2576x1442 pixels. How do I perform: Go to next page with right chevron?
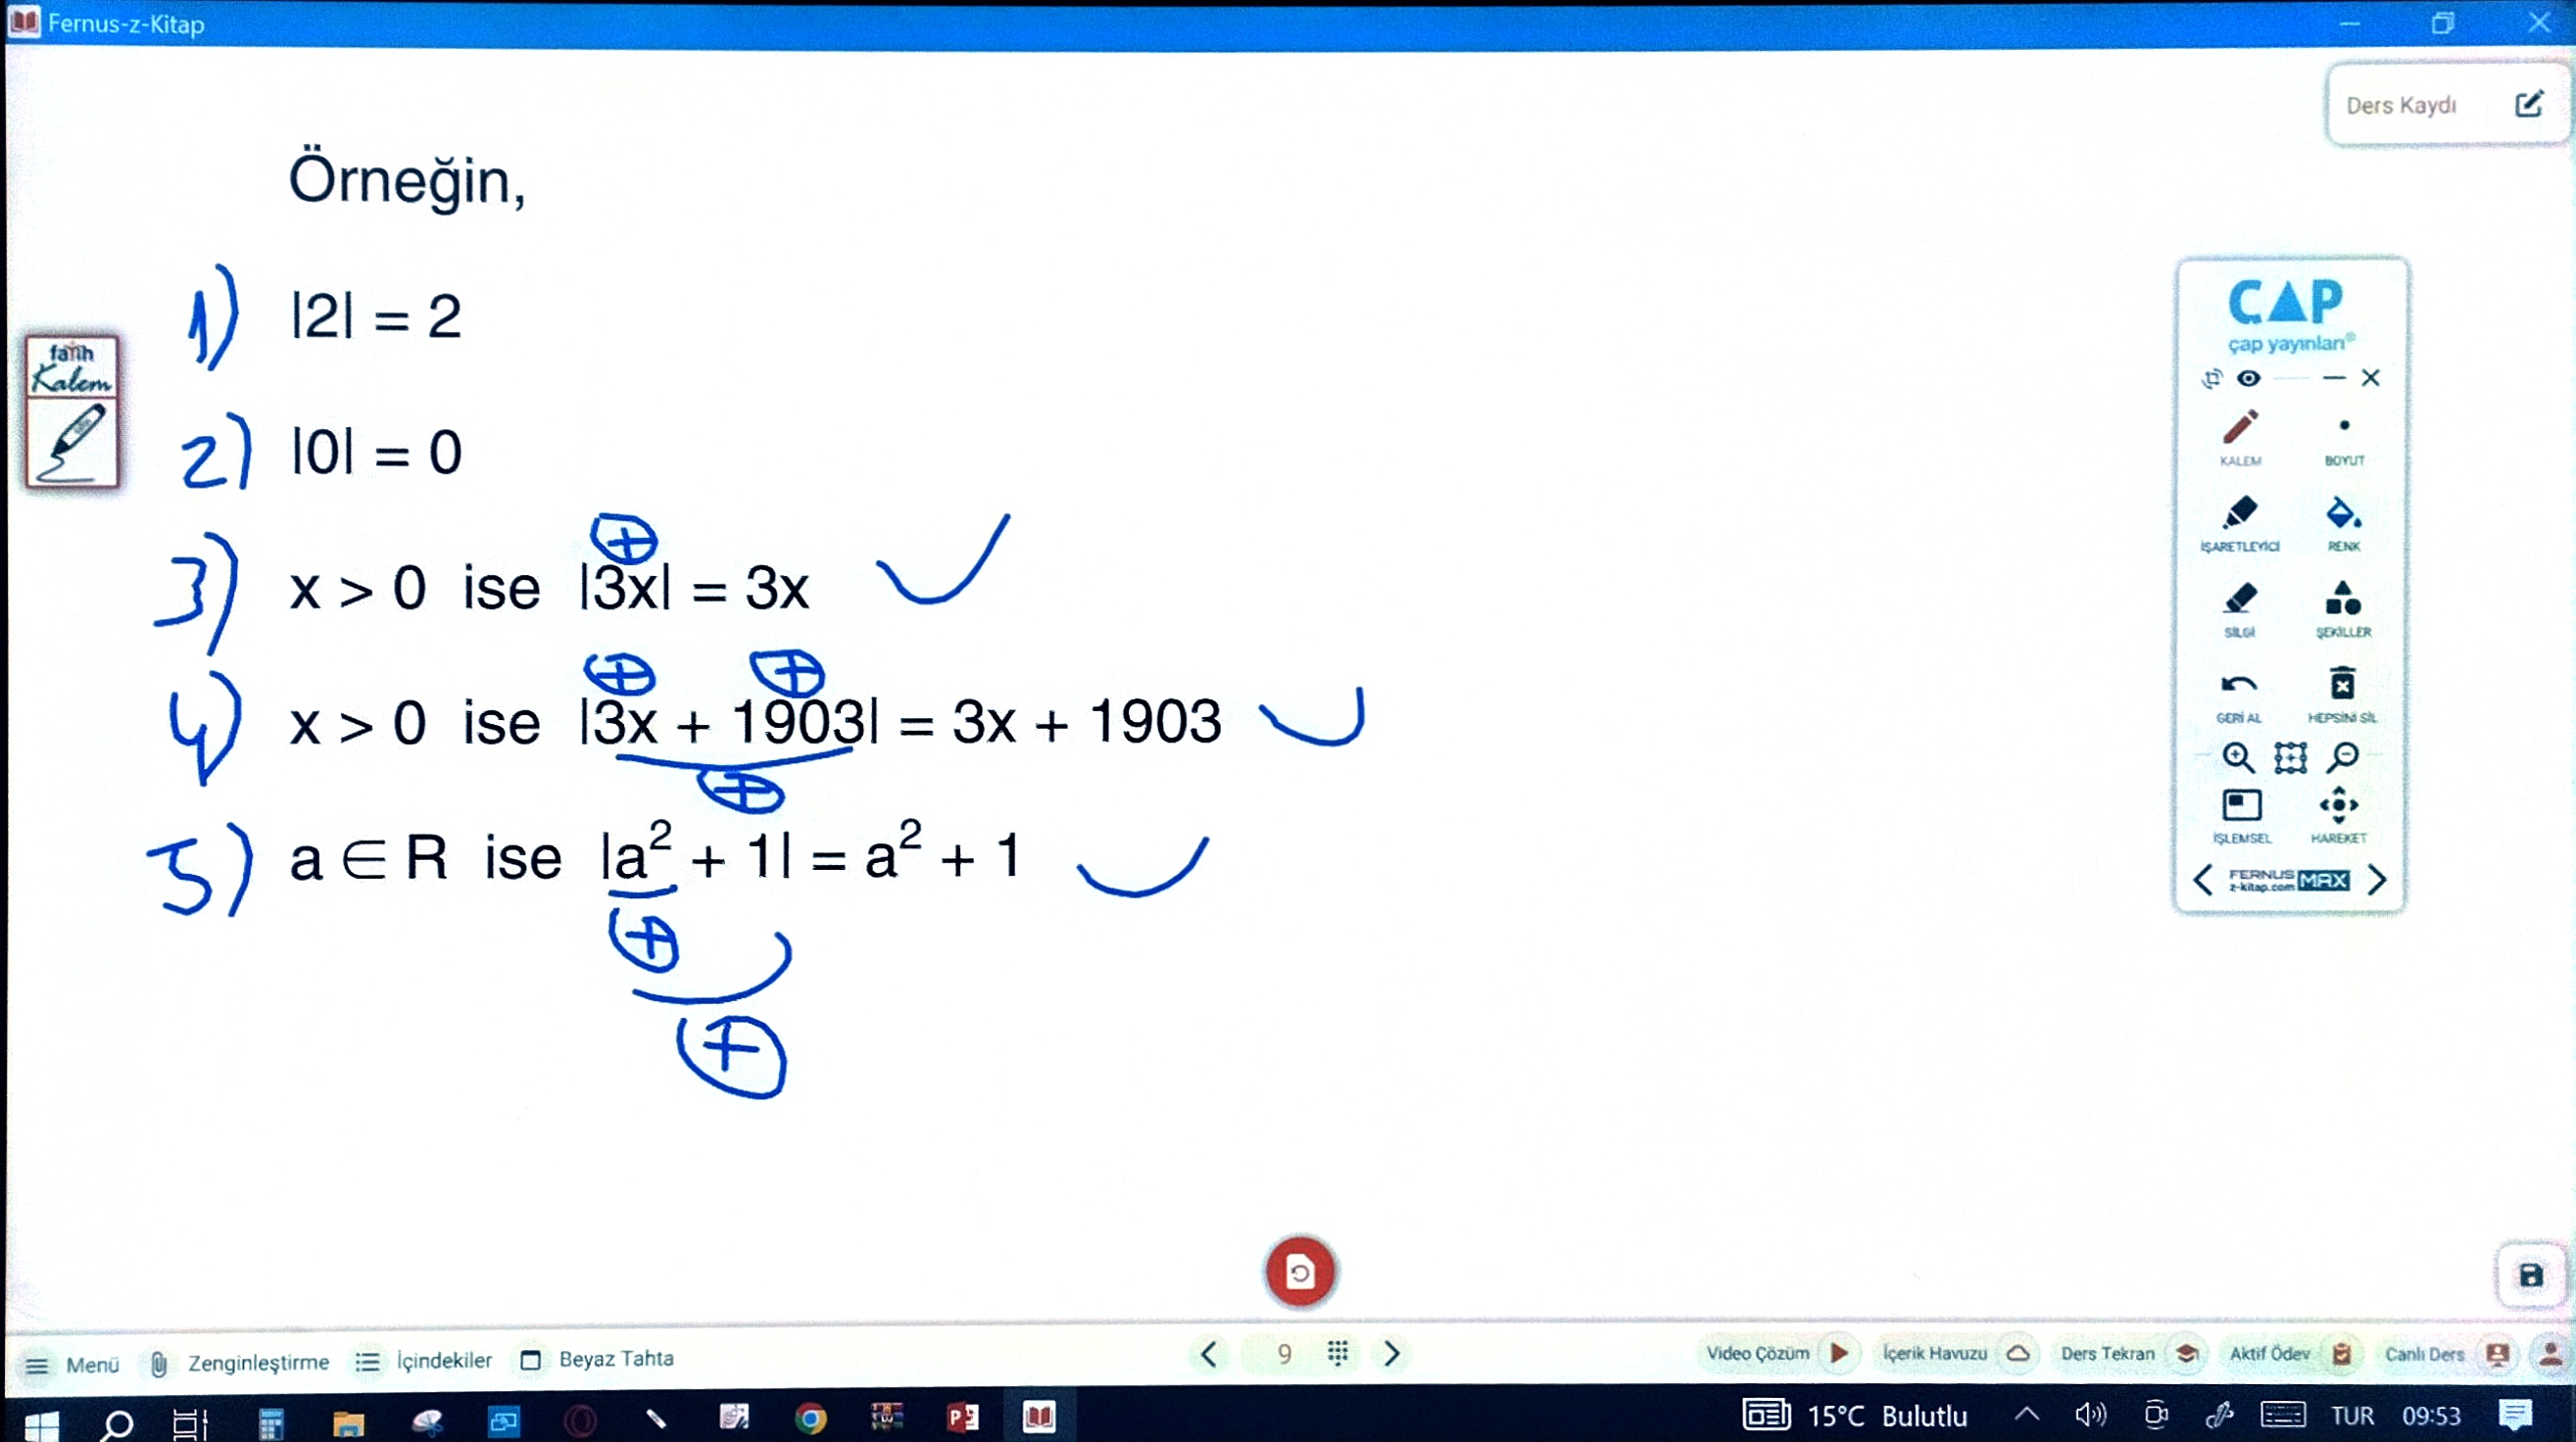click(x=1393, y=1354)
